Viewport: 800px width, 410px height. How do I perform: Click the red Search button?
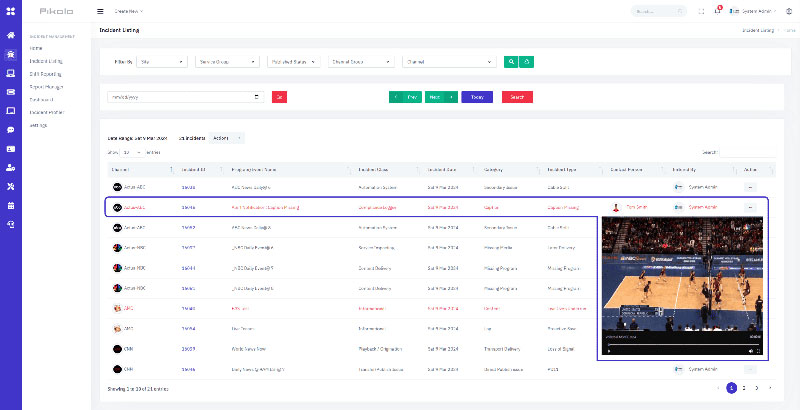517,97
